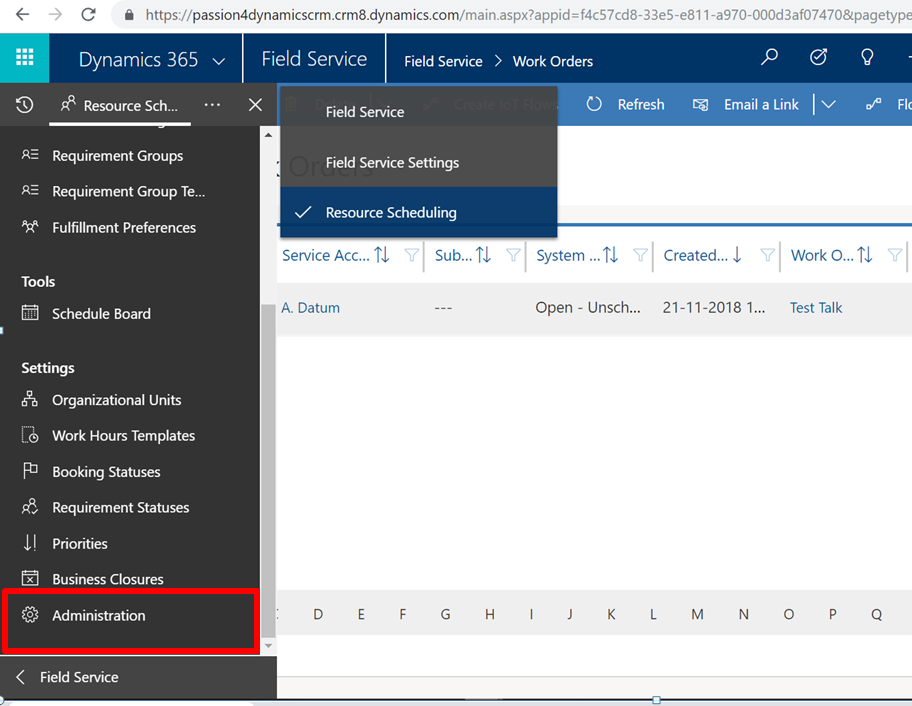Viewport: 912px width, 706px height.
Task: Expand the Email a Link dropdown arrow
Action: coord(828,104)
